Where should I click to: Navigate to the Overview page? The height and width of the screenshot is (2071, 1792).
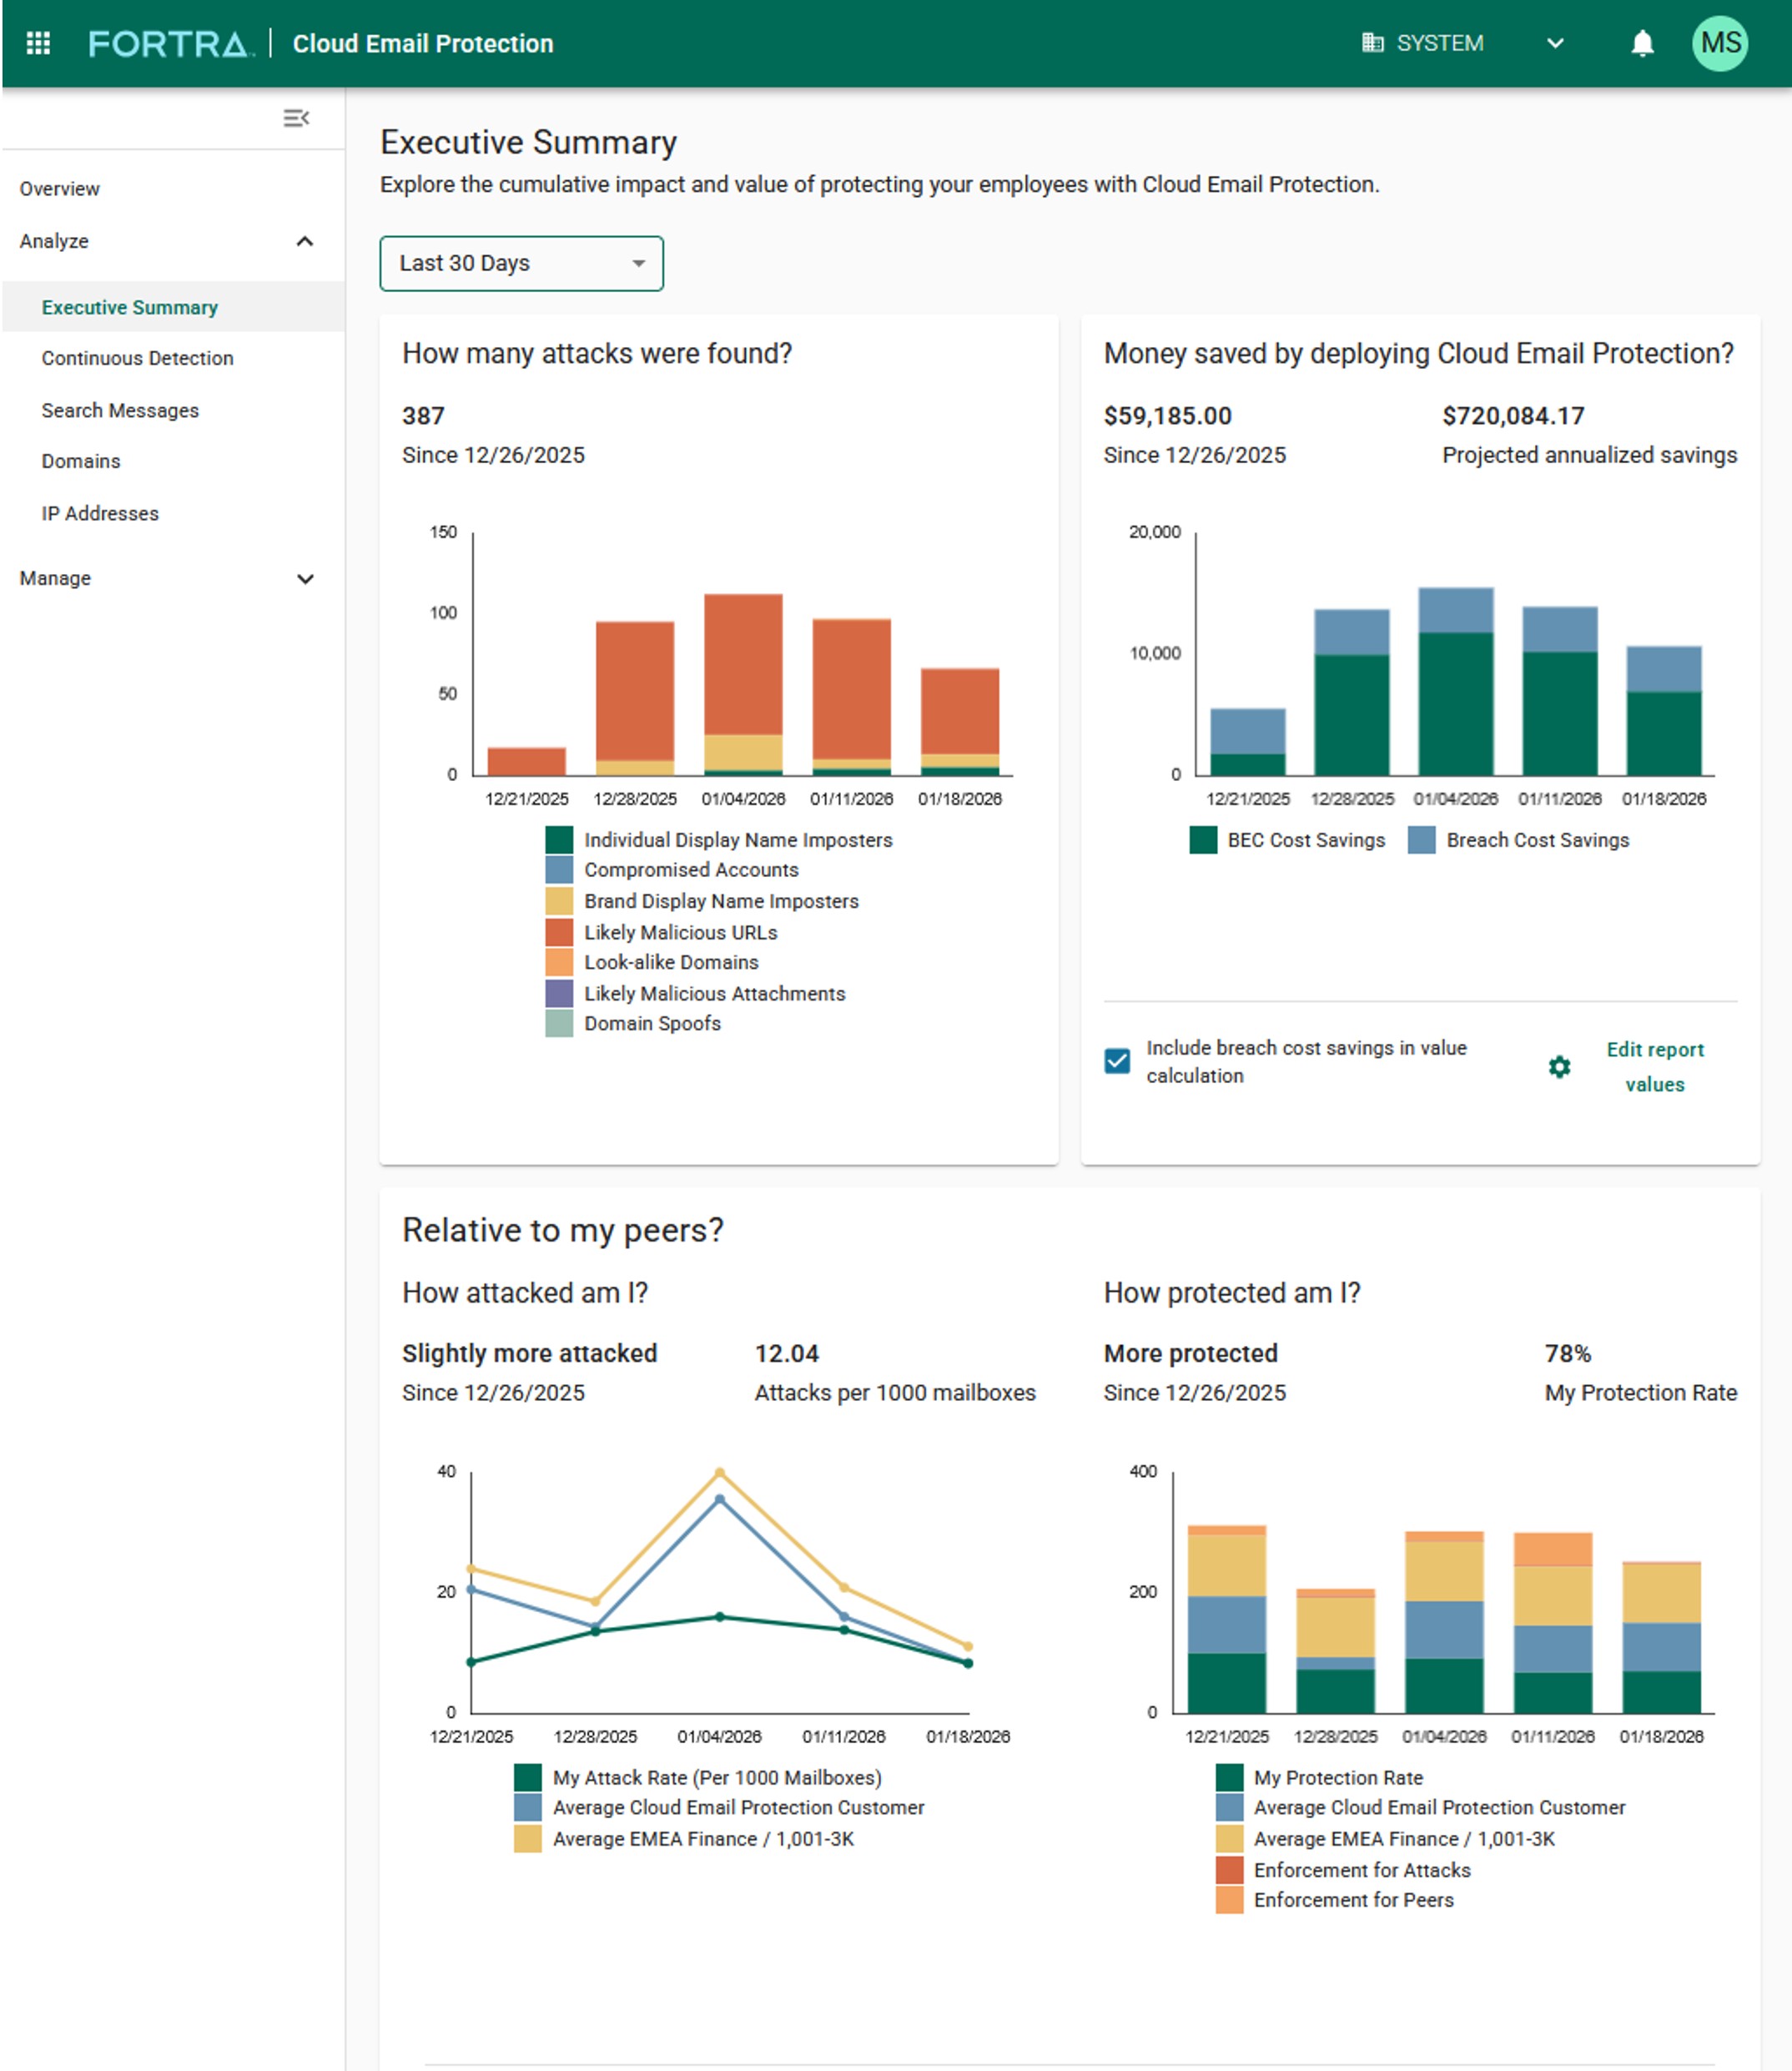[x=59, y=189]
